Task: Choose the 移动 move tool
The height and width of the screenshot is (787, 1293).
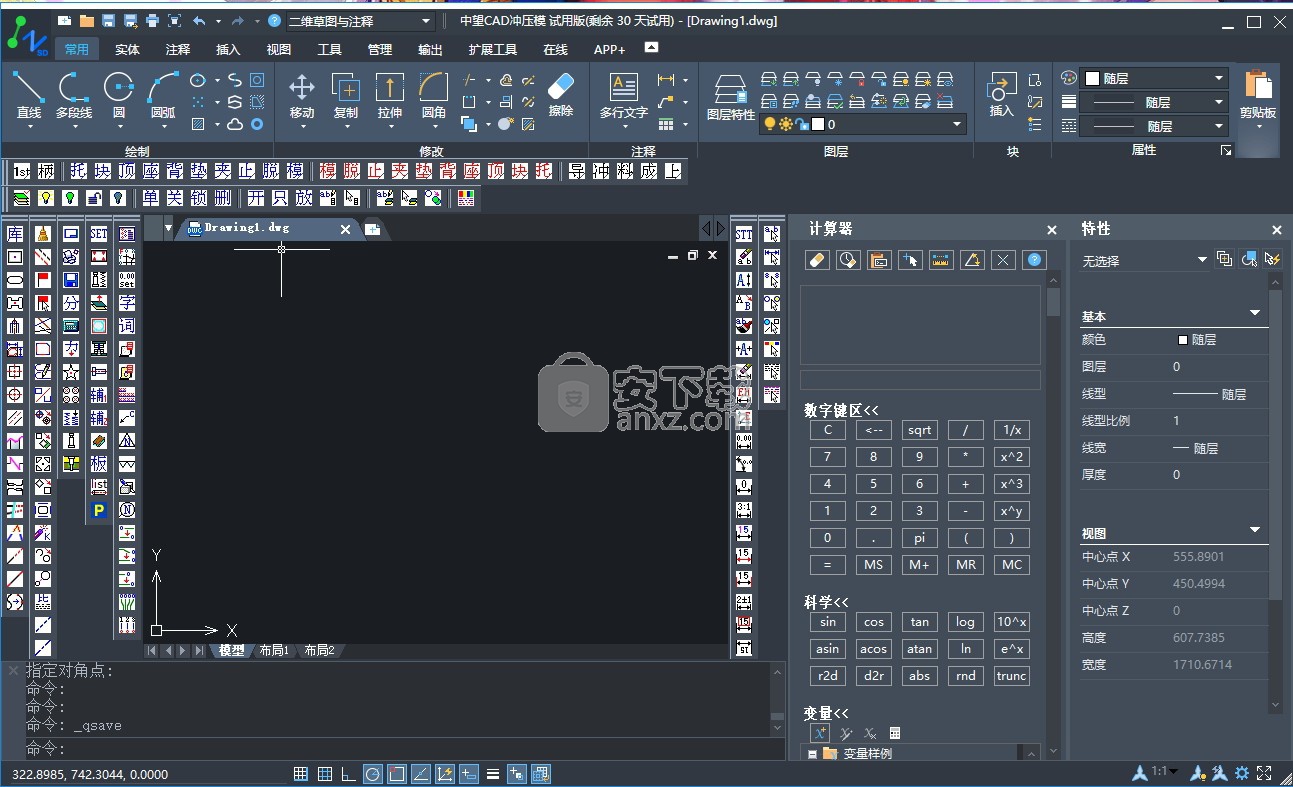Action: pos(302,96)
